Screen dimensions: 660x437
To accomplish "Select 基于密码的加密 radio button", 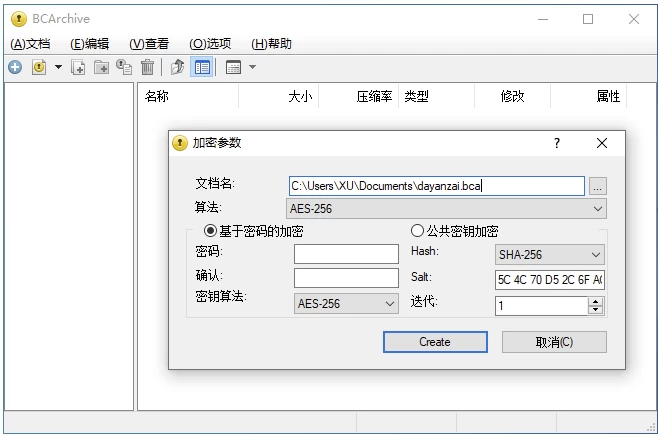I will pos(210,231).
